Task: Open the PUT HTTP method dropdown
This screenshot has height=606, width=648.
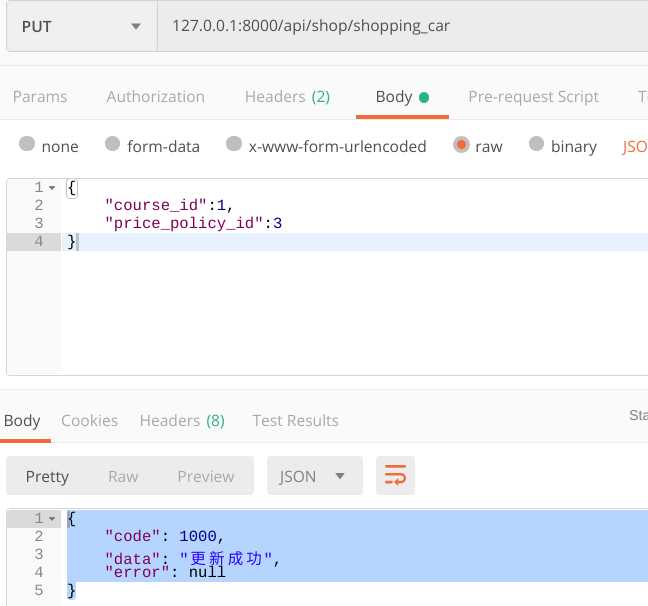Action: coord(81,26)
